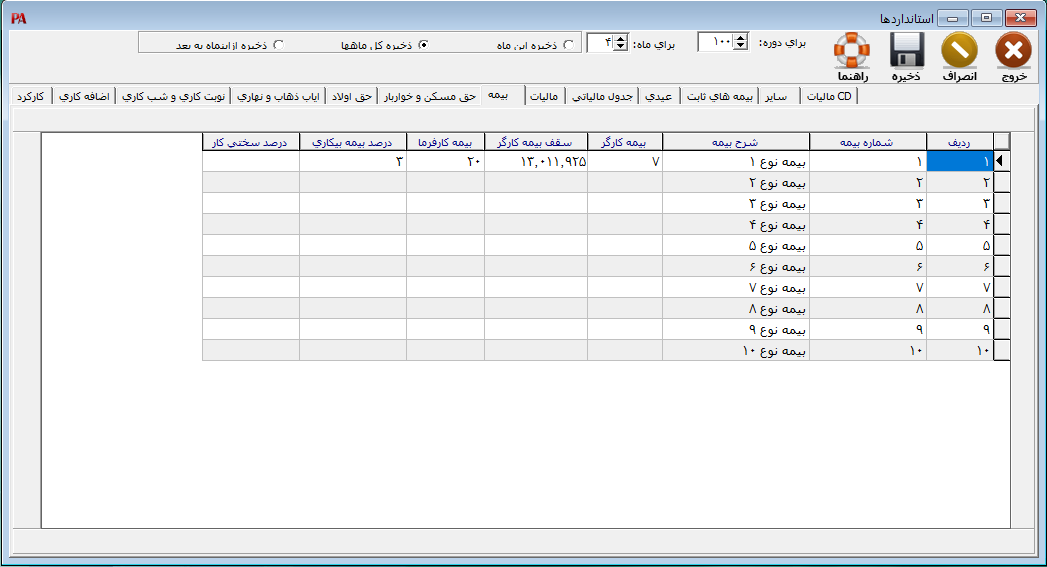Click the red Exit (خروج) icon
The image size is (1047, 567).
tap(1013, 50)
